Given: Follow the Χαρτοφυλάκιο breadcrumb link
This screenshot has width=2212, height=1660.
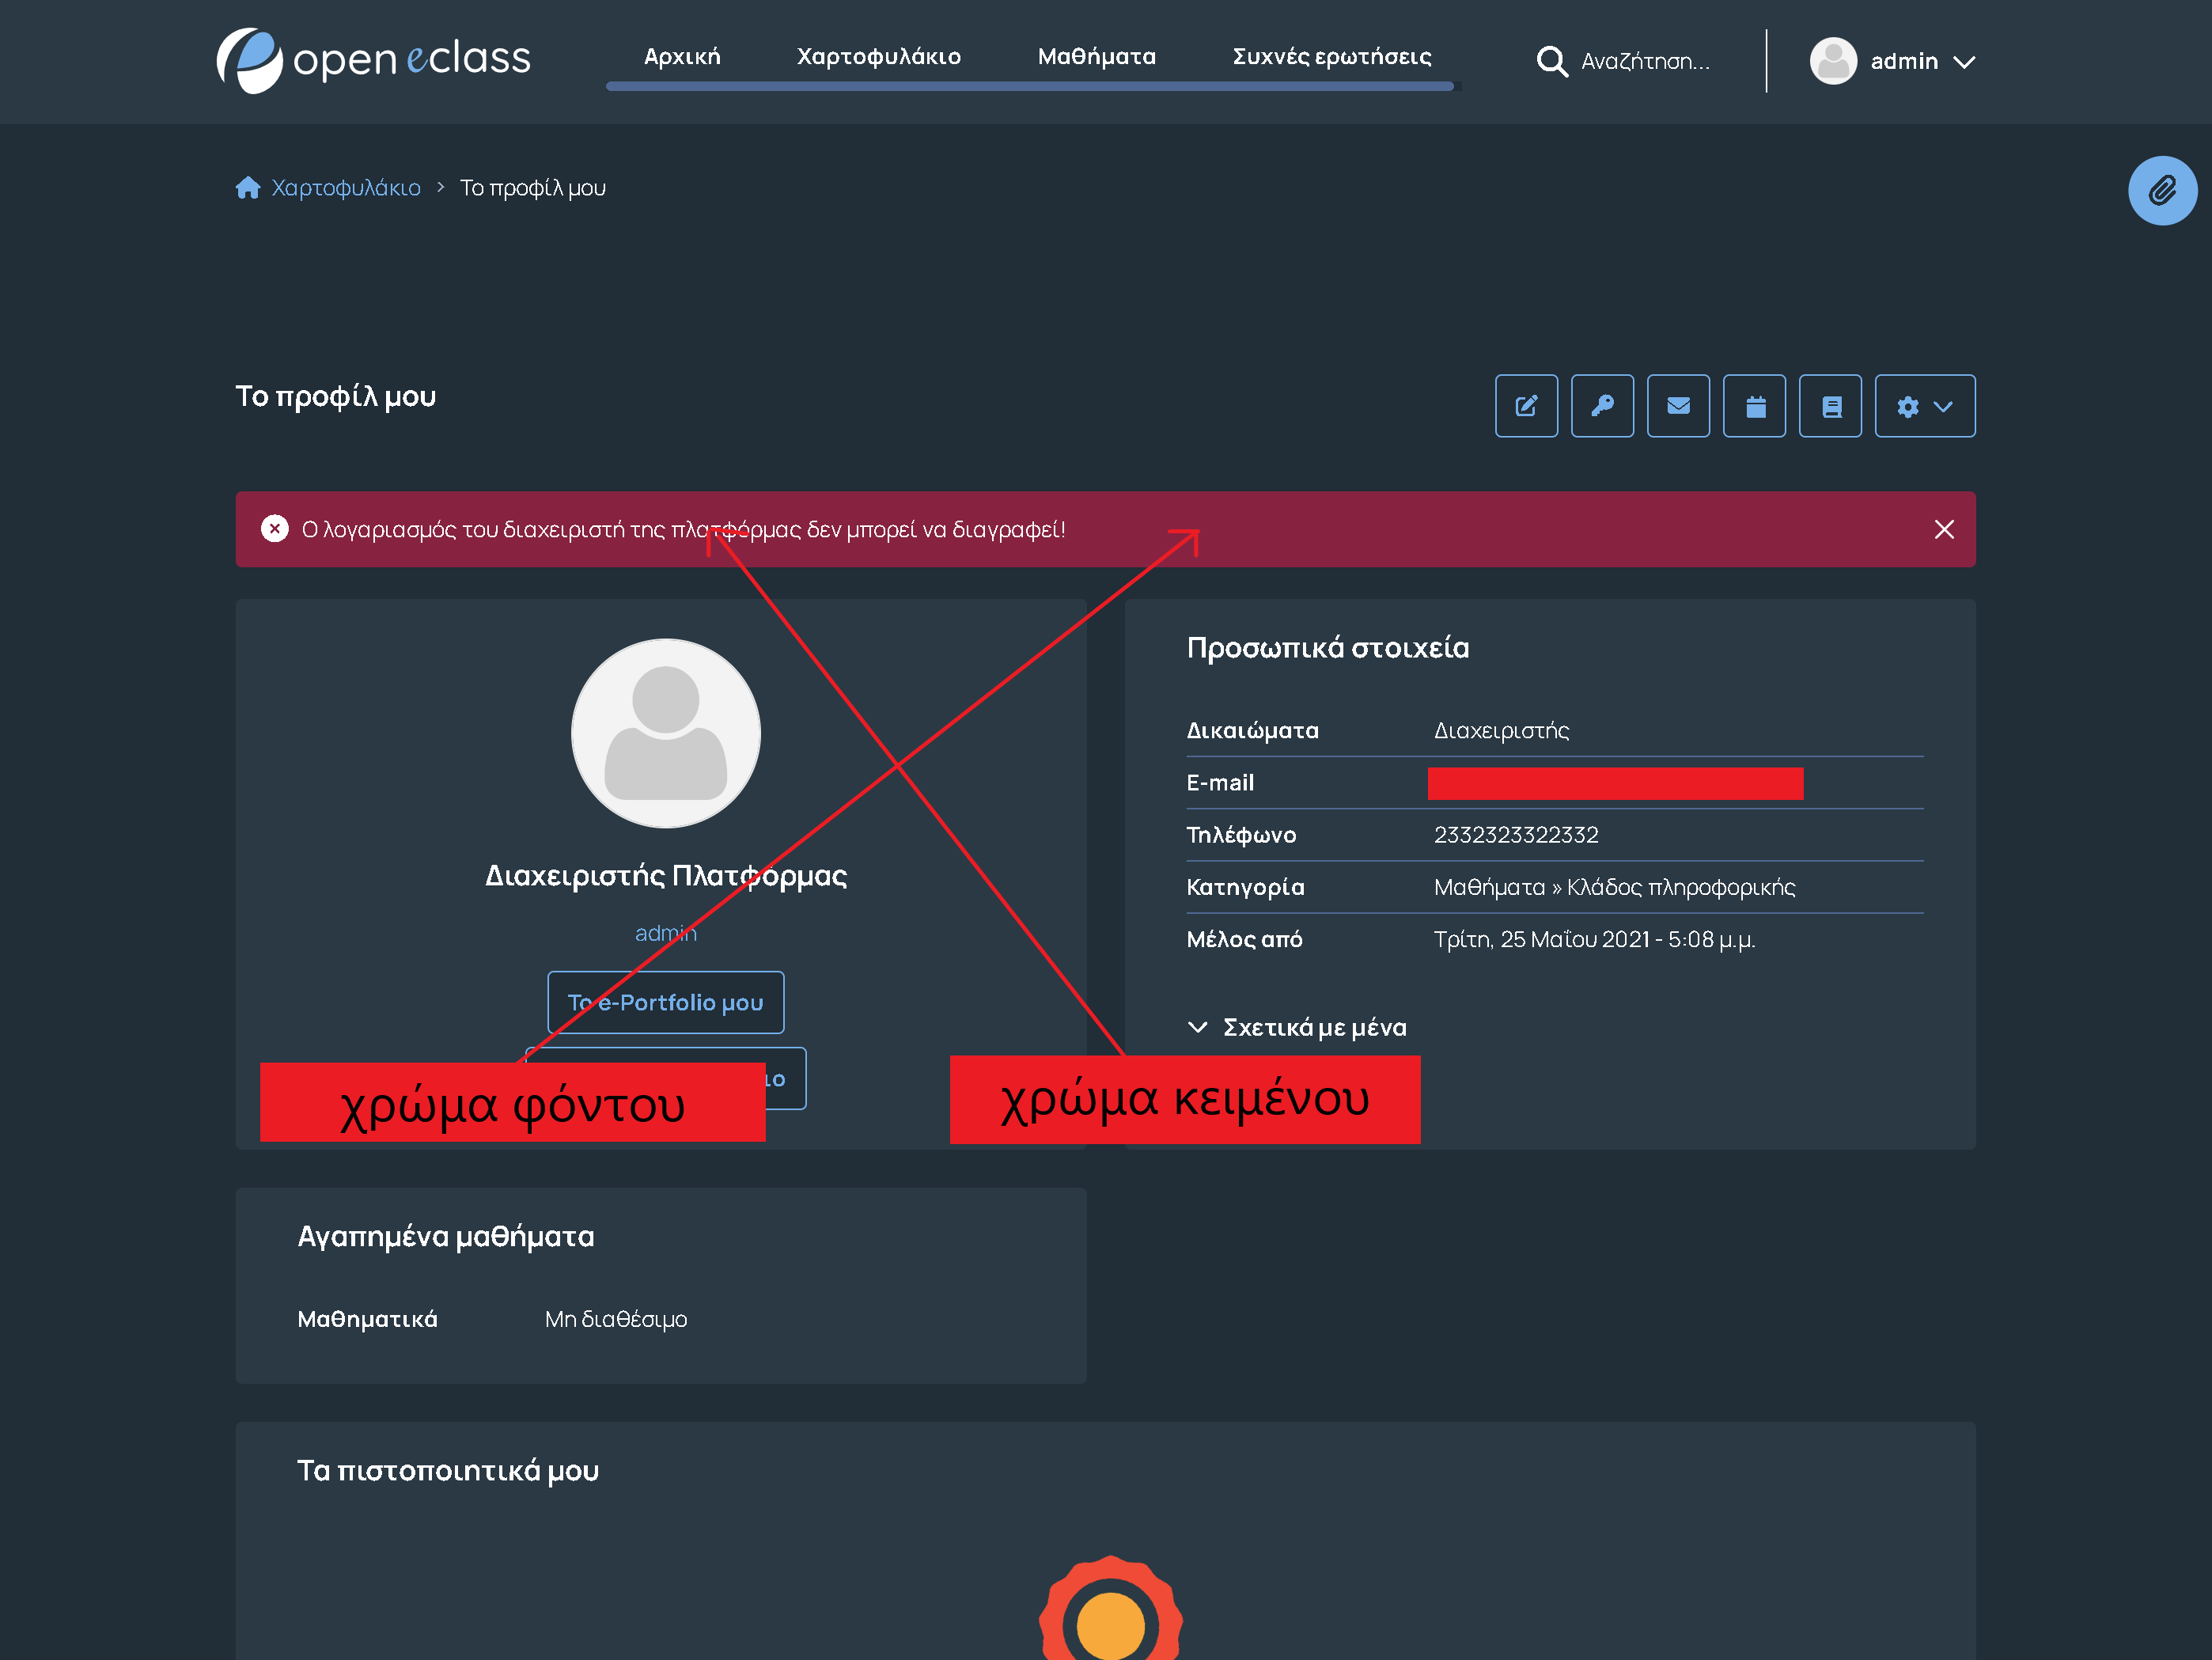Looking at the screenshot, I should tap(346, 188).
